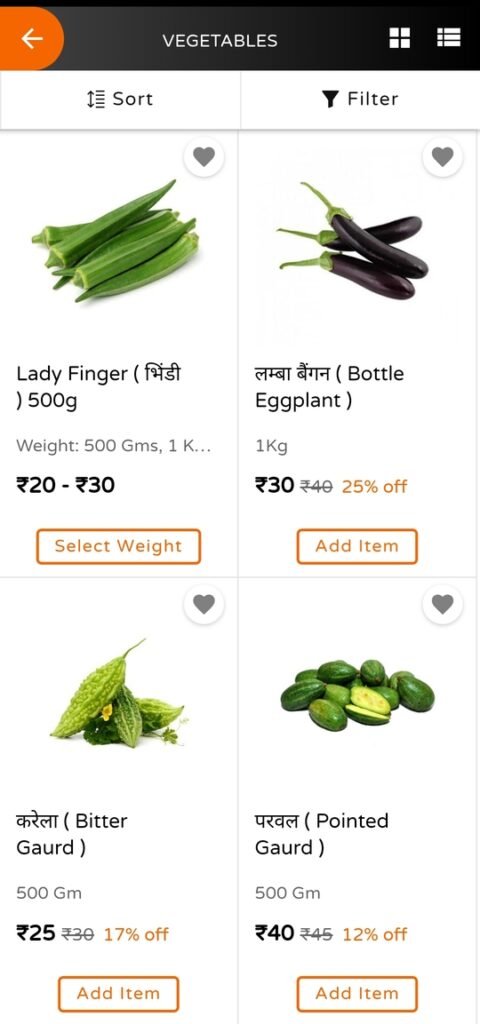This screenshot has width=480, height=1024.
Task: Open the Pointed Gaurd product title
Action: [x=322, y=834]
